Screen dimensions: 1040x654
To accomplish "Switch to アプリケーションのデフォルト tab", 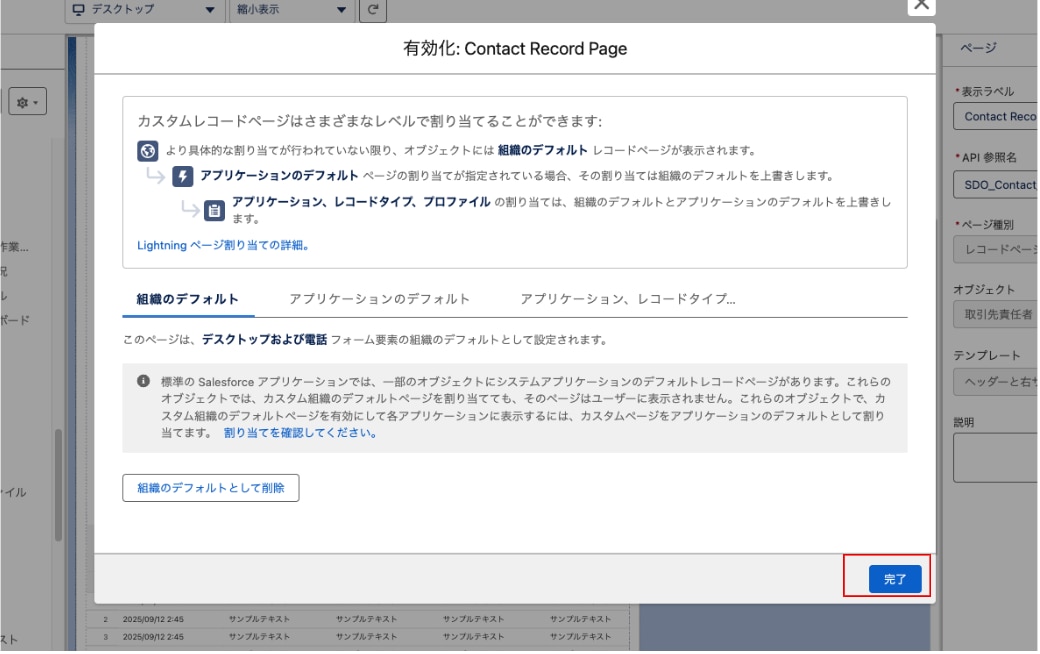I will (x=379, y=299).
